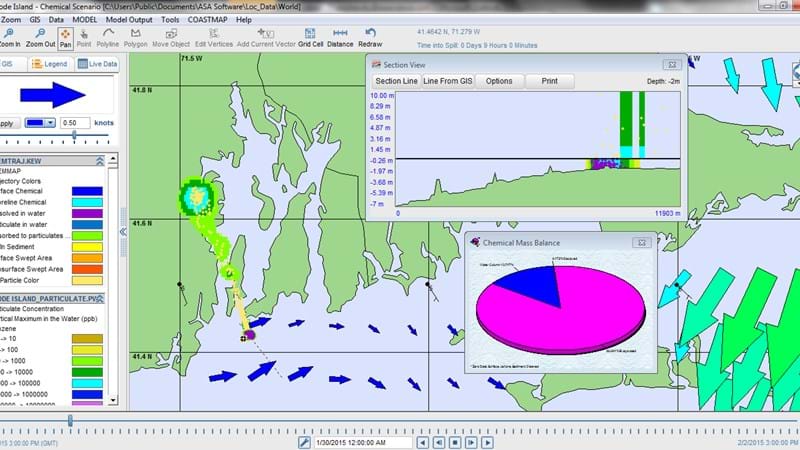The width and height of the screenshot is (800, 450).
Task: Click the Particle Color swatch
Action: (x=87, y=281)
